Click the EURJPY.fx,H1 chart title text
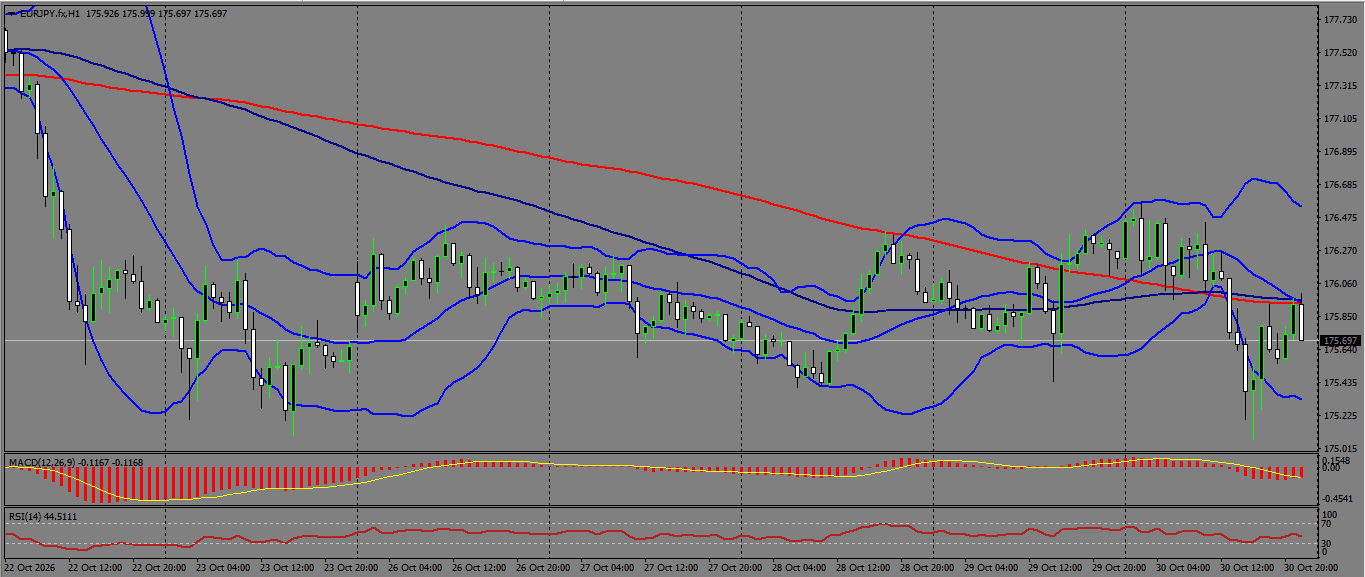 (50, 14)
